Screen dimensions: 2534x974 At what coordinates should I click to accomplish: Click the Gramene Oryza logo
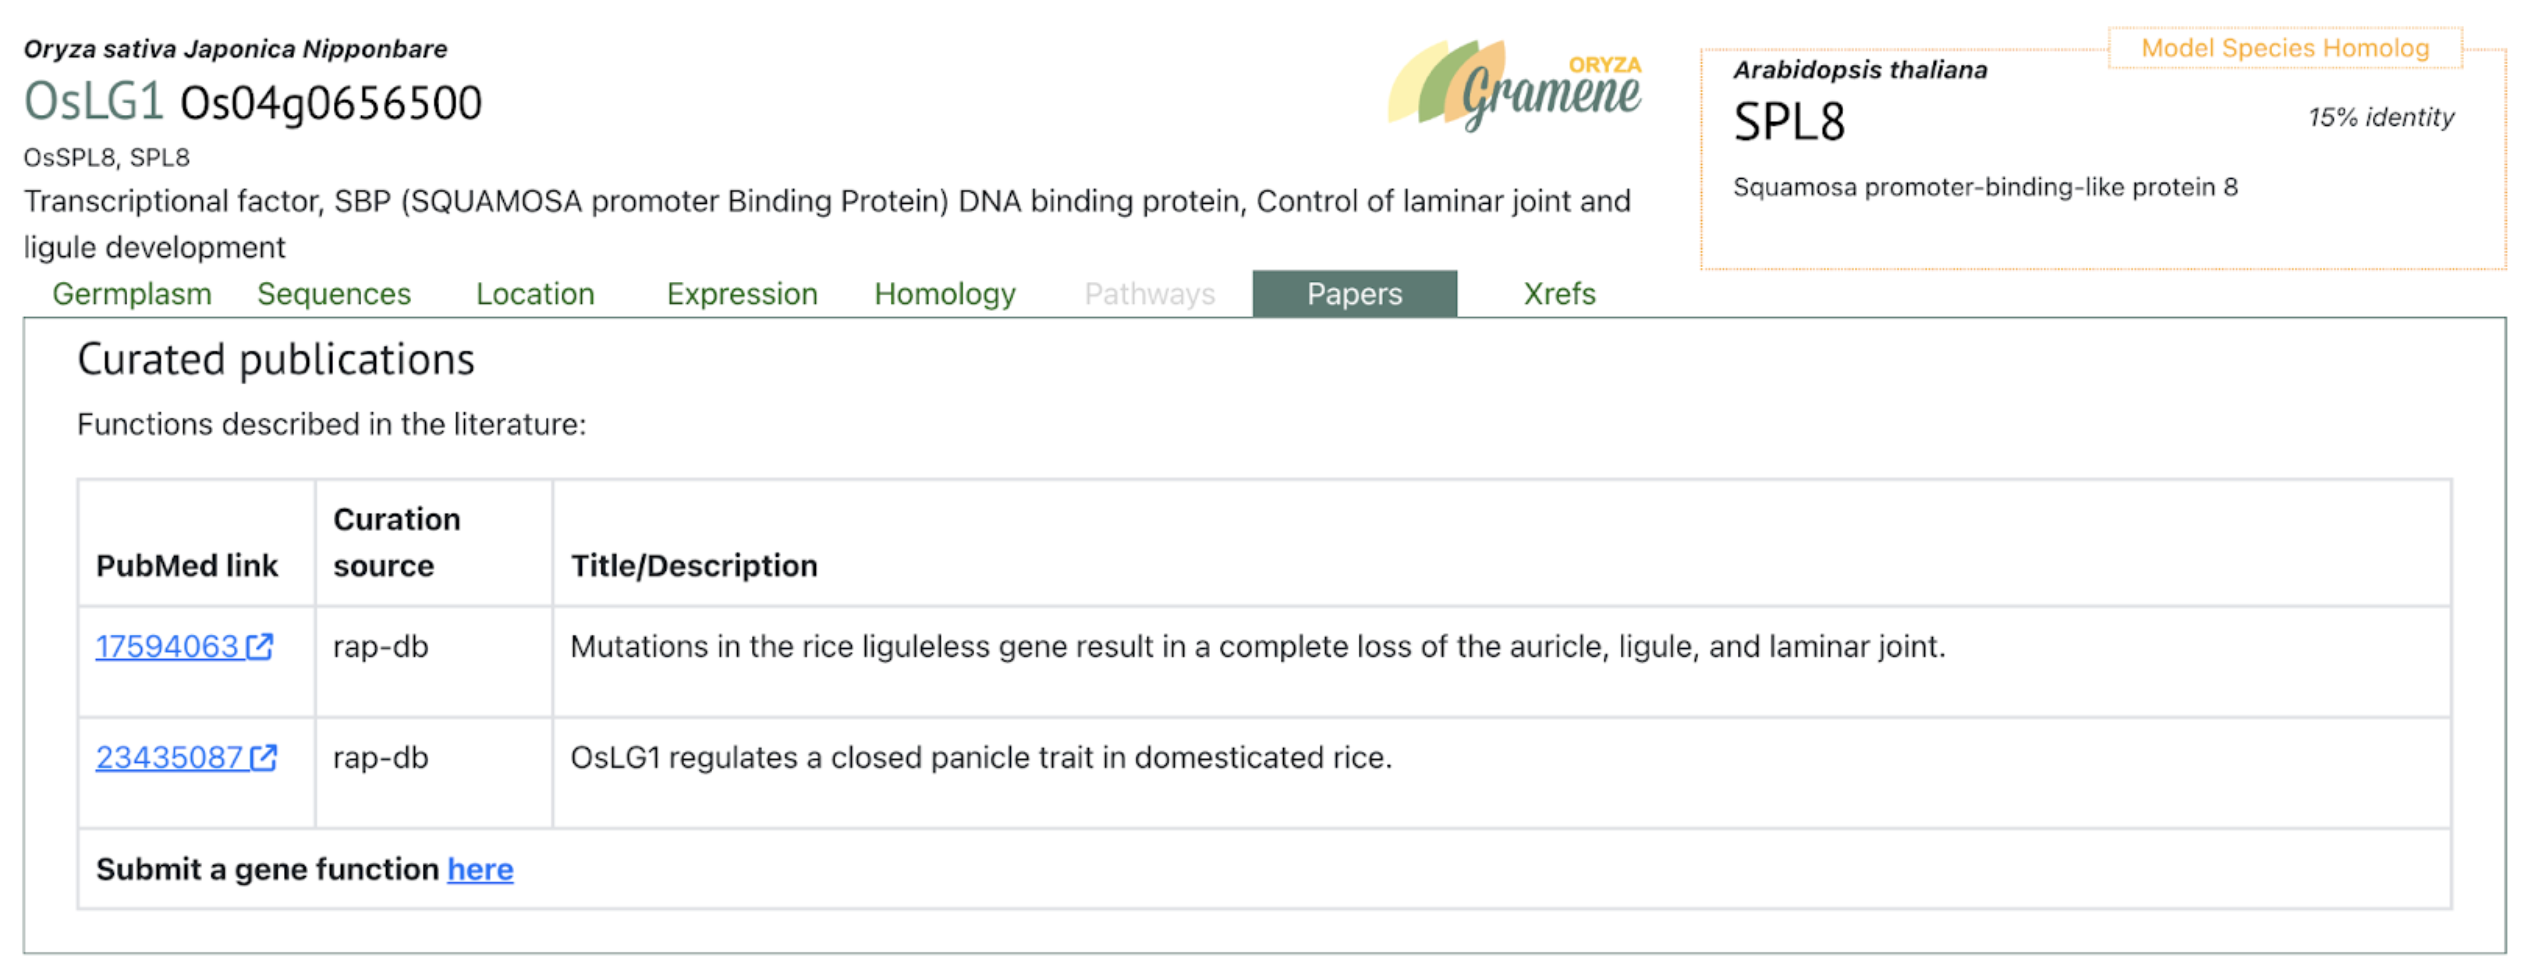pyautogui.click(x=1514, y=88)
